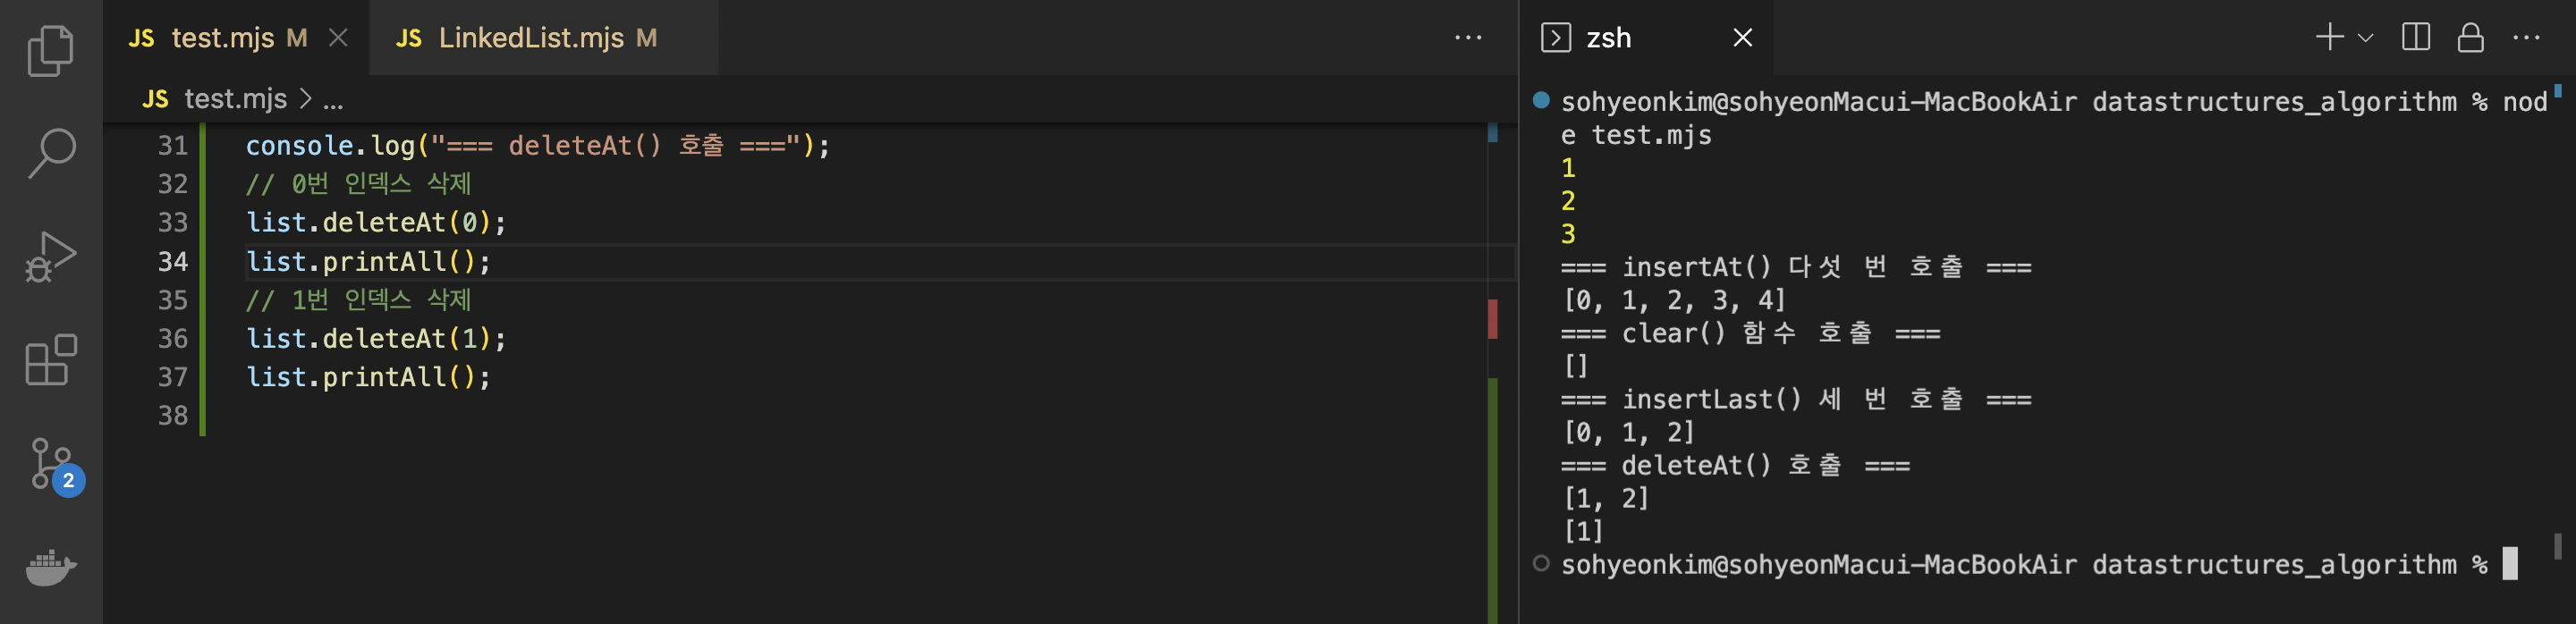The image size is (2576, 624).
Task: Open the Run and Debug view
Action: (x=50, y=257)
